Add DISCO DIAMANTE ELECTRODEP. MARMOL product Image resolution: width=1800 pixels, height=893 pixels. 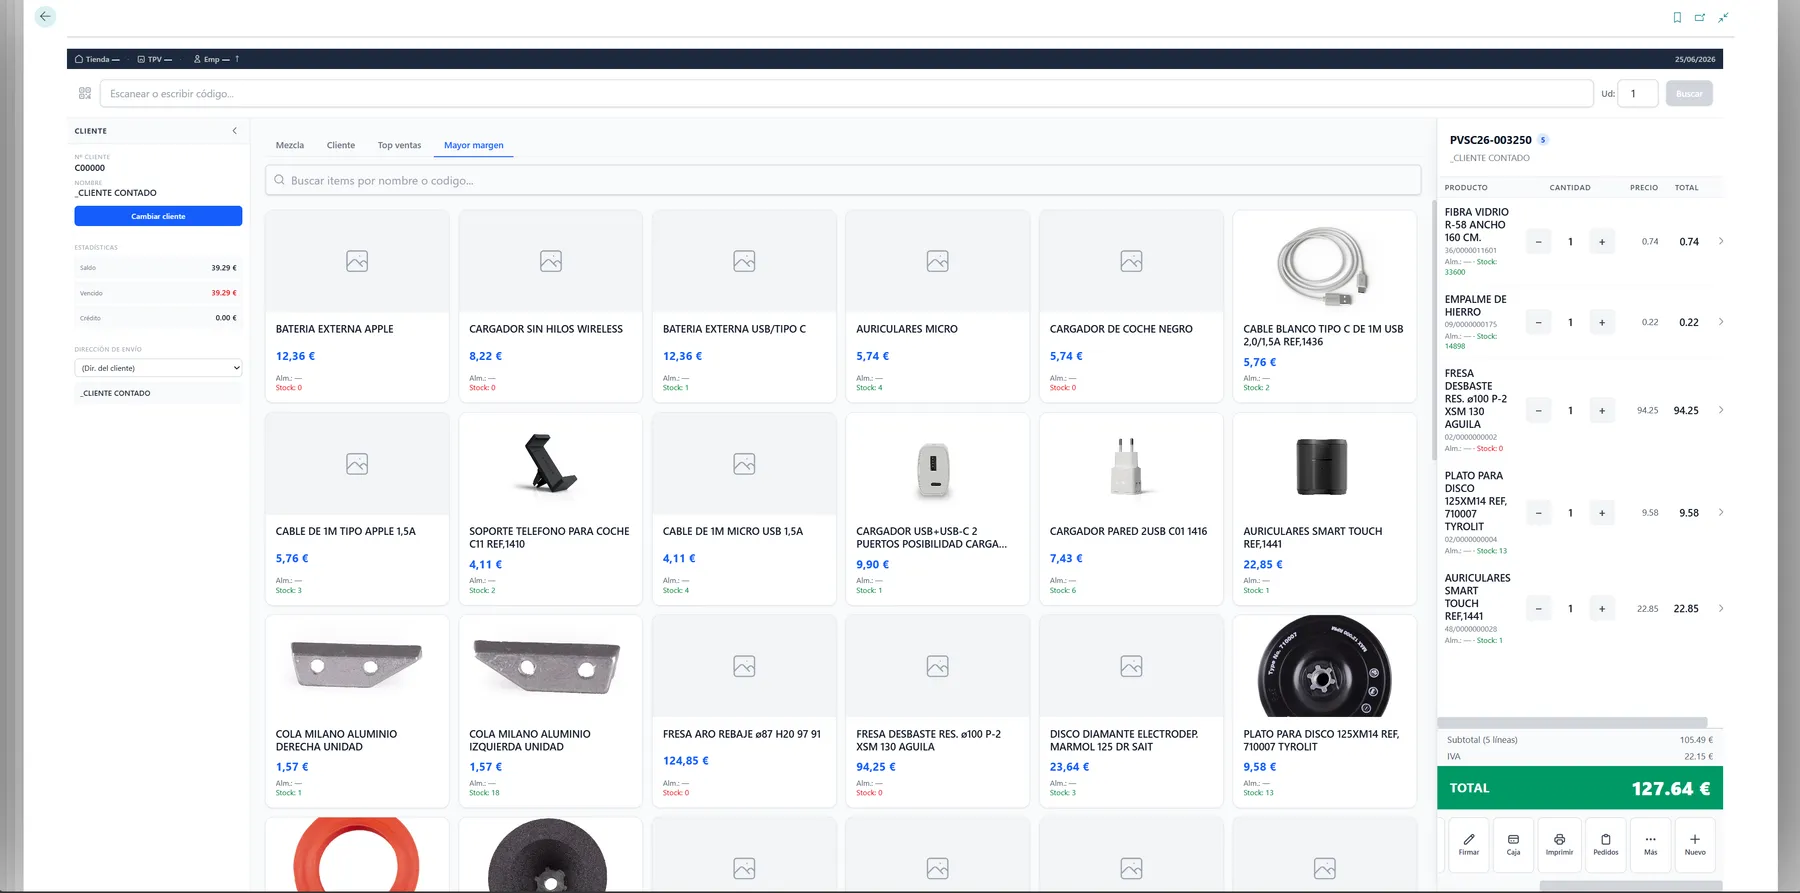pyautogui.click(x=1131, y=711)
